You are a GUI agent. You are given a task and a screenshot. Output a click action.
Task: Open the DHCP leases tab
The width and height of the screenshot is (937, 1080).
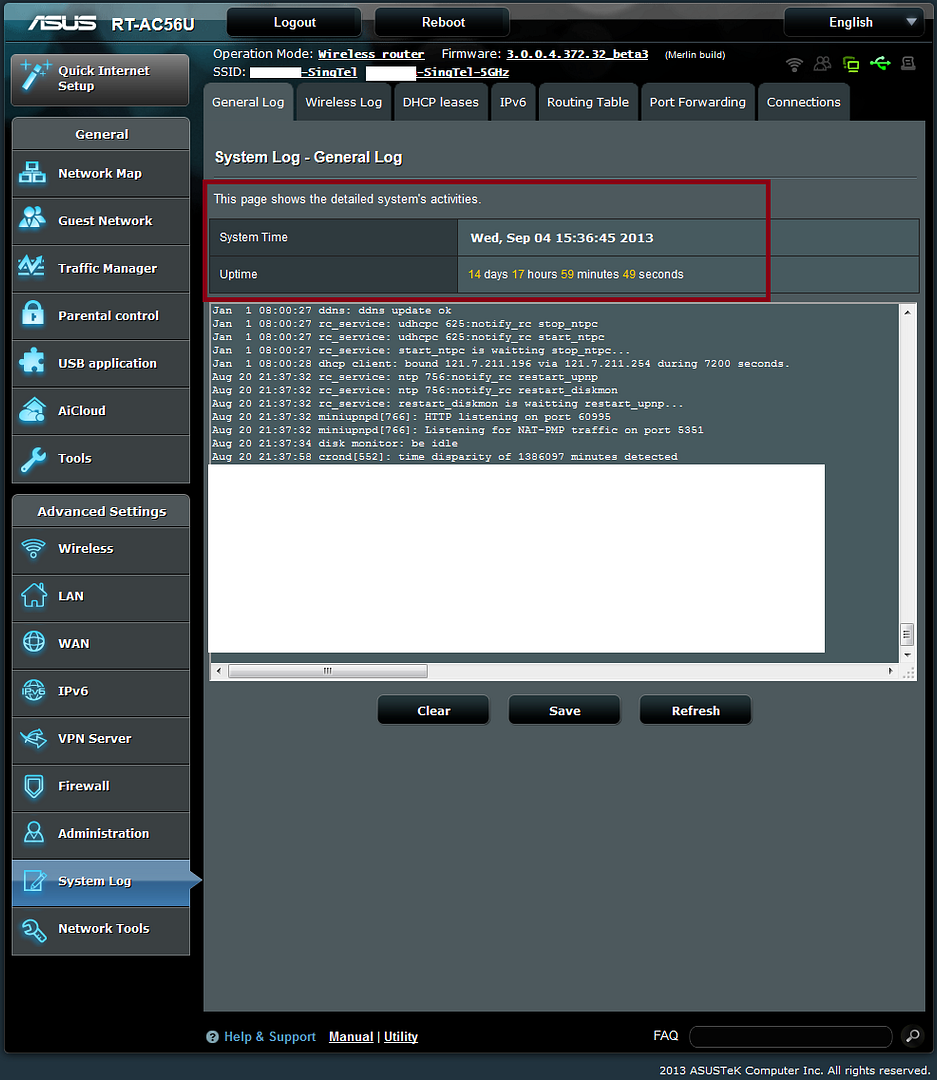coord(440,102)
